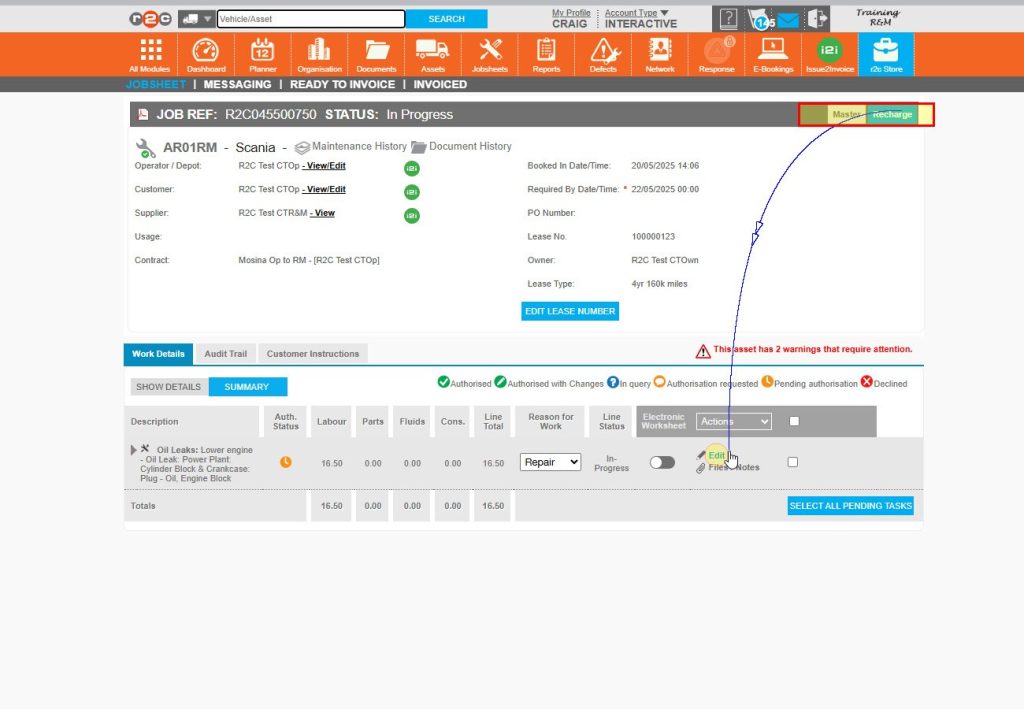Open the Customer Instructions tab
The image size is (1024, 709).
[x=313, y=354]
